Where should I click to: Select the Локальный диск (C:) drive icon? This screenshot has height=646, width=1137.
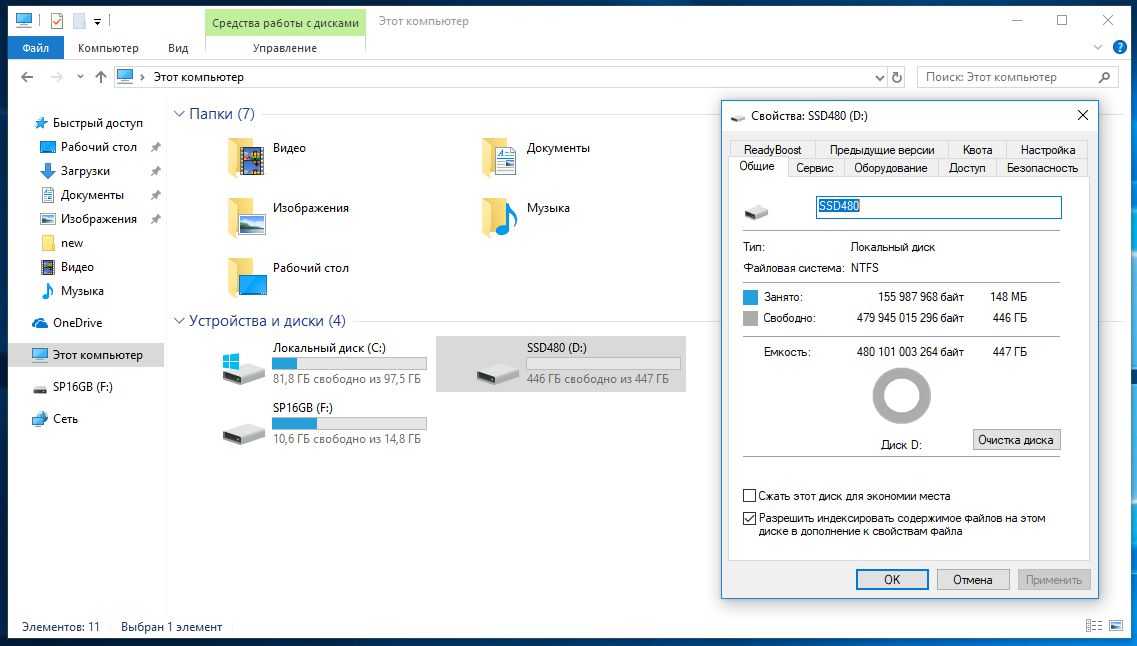pyautogui.click(x=244, y=368)
